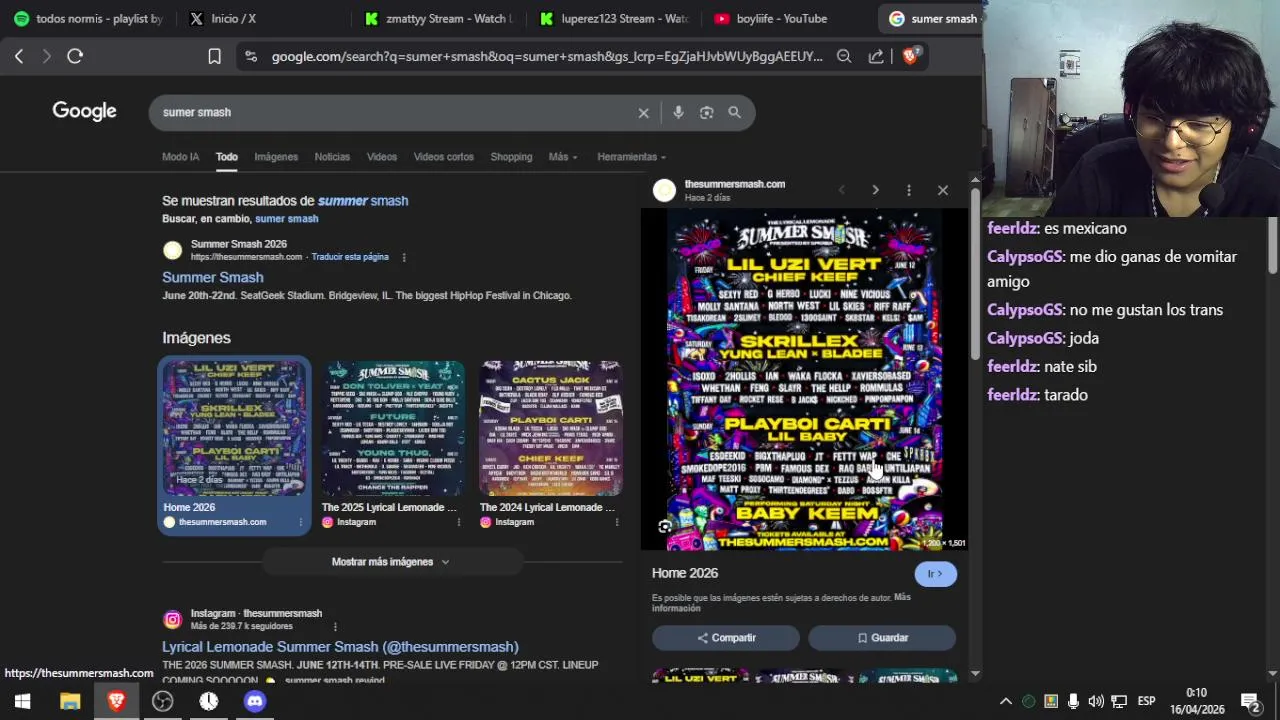
Task: Show previous image in the preview panel
Action: 841,190
